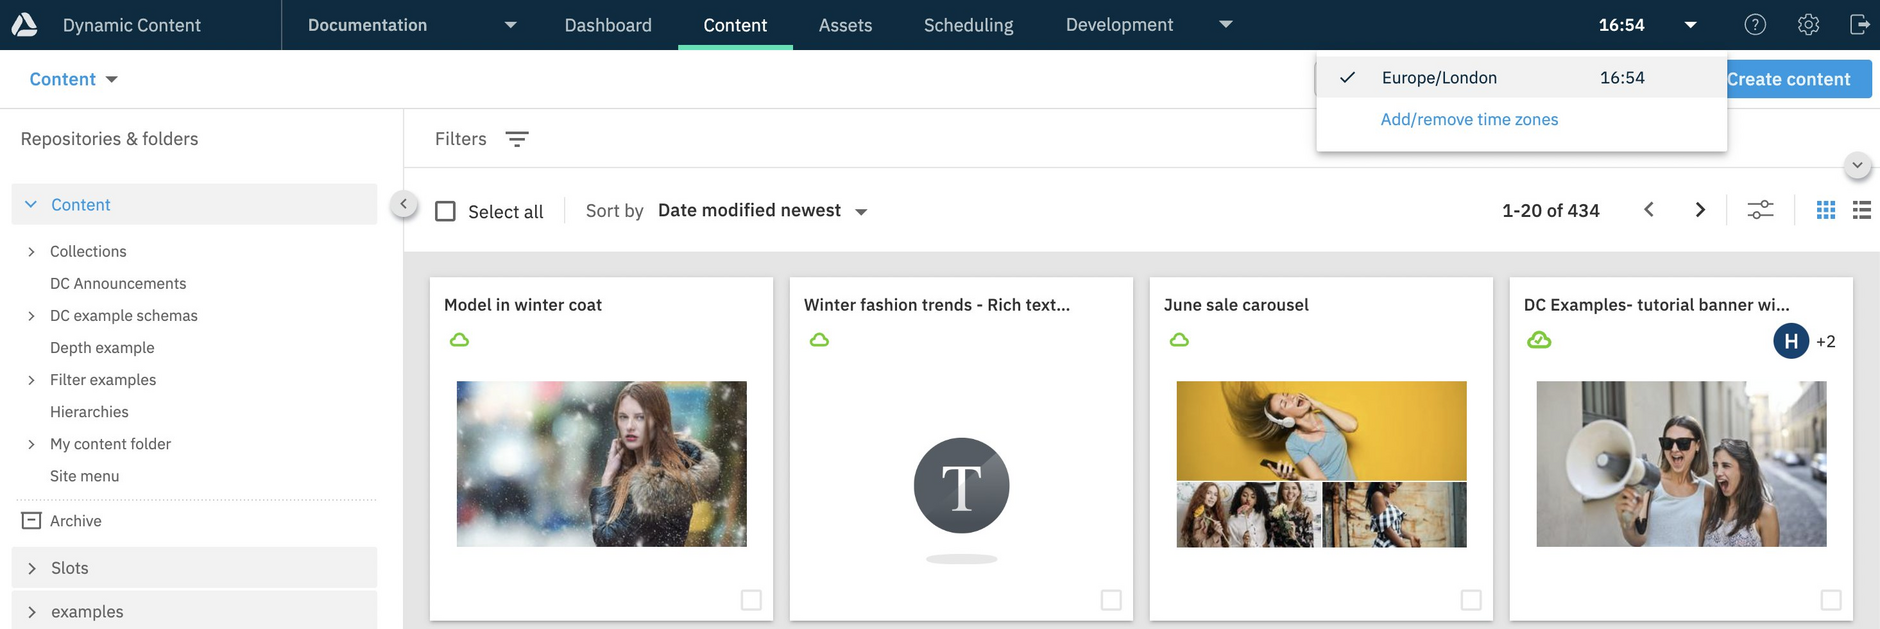Open the display customization sliders icon
The image size is (1880, 629).
click(1760, 210)
